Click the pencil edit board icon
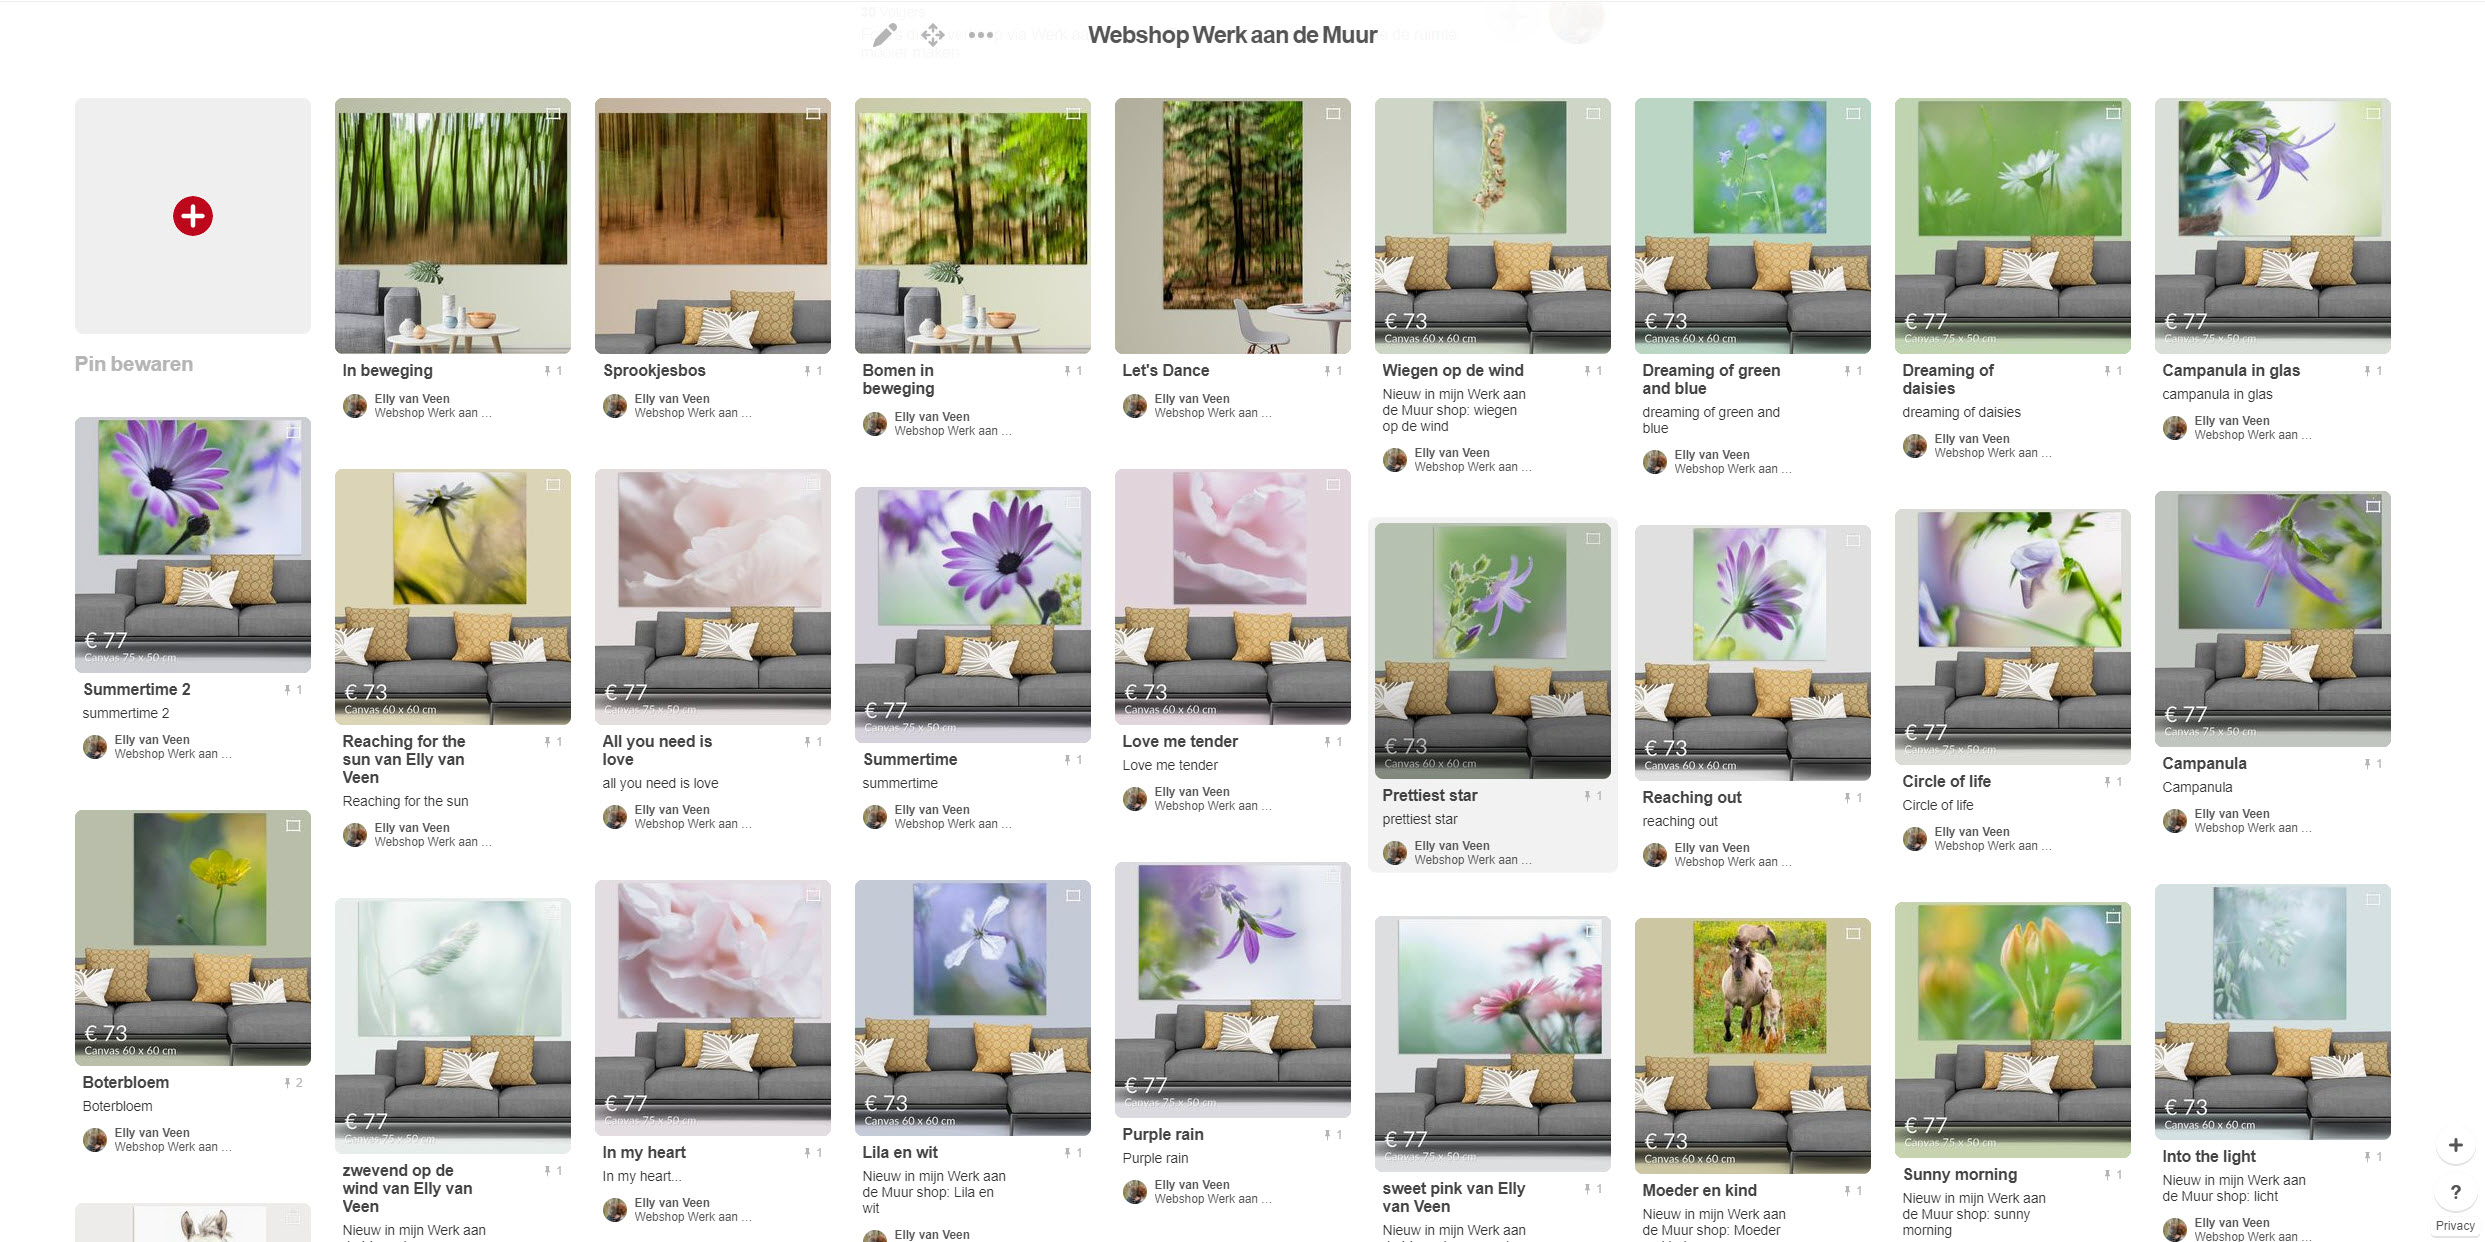The height and width of the screenshot is (1242, 2485). pos(885,35)
